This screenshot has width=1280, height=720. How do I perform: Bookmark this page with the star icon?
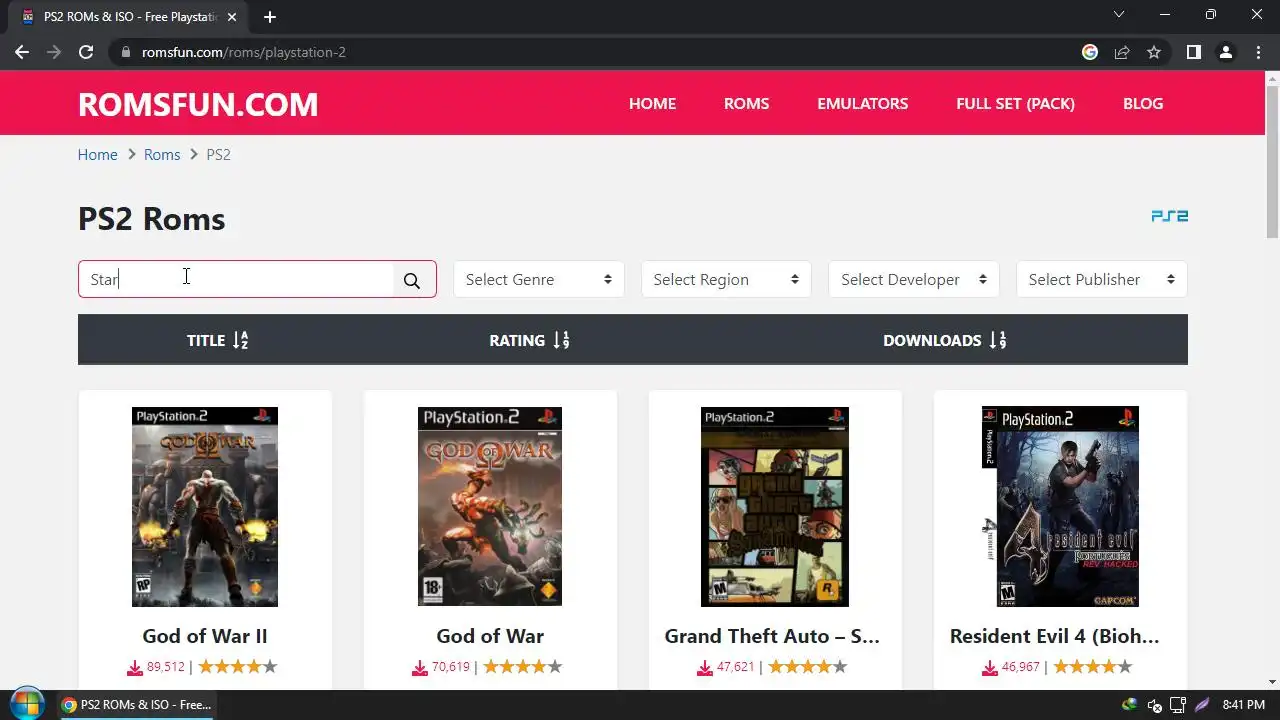[x=1154, y=52]
